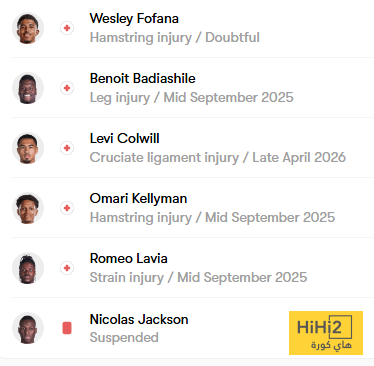Click the HiHi2 yellow logo badge
Viewport: 374px width, 366px height.
(326, 333)
